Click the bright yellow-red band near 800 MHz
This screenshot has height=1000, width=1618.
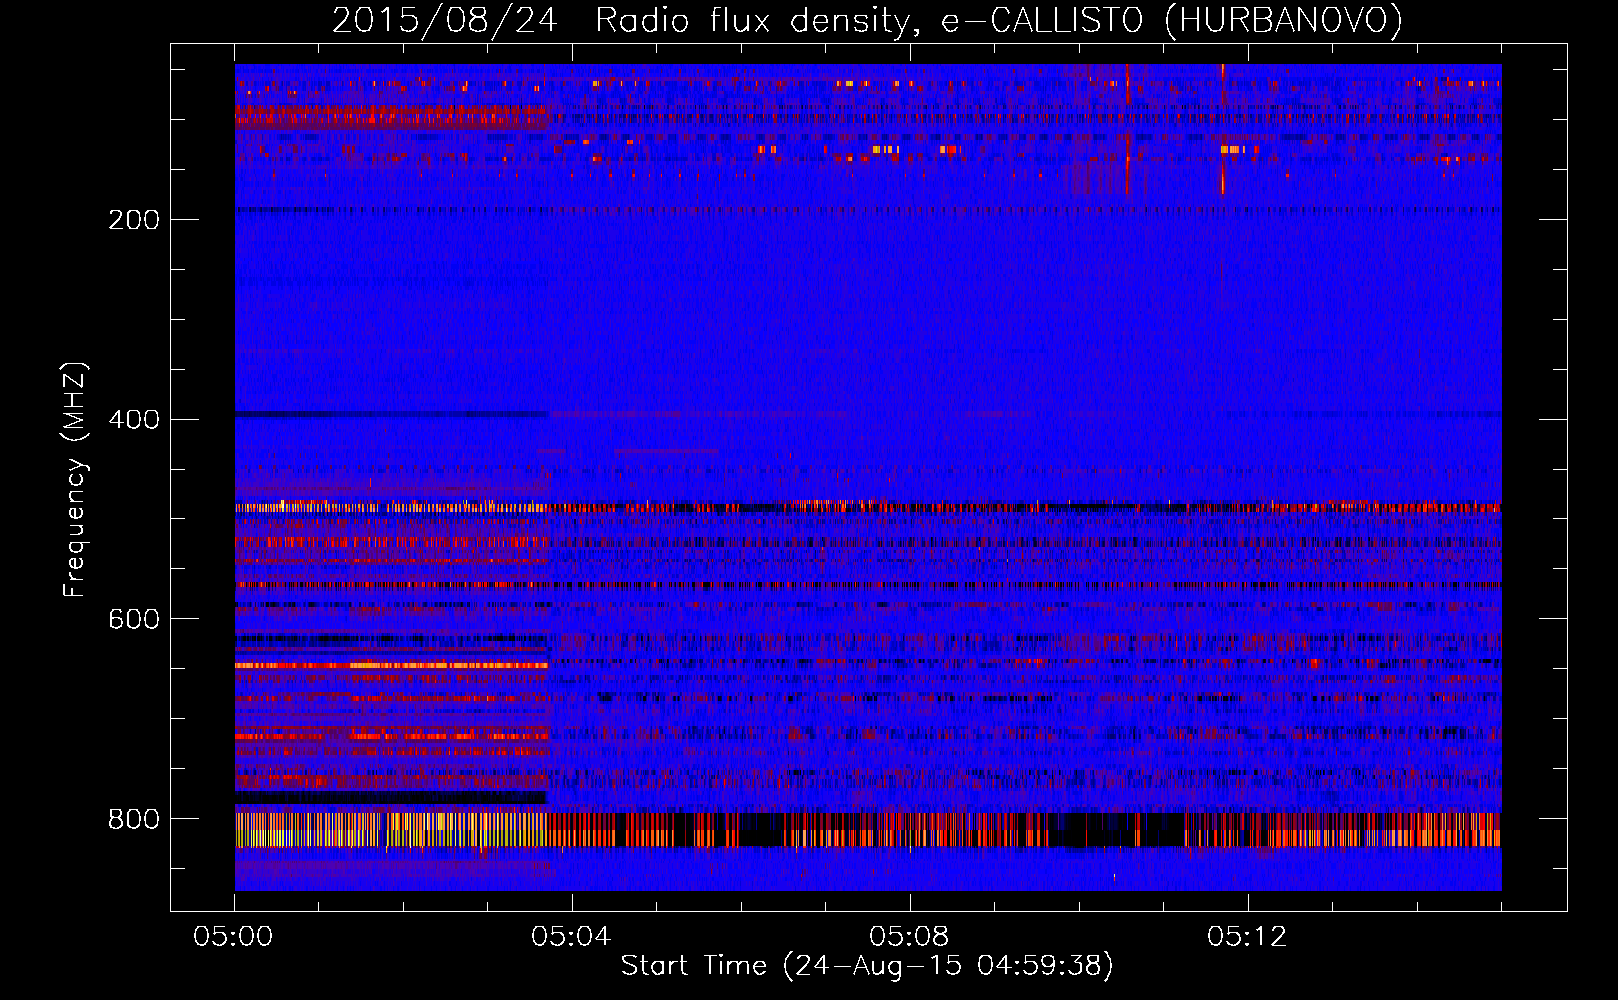coord(868,830)
